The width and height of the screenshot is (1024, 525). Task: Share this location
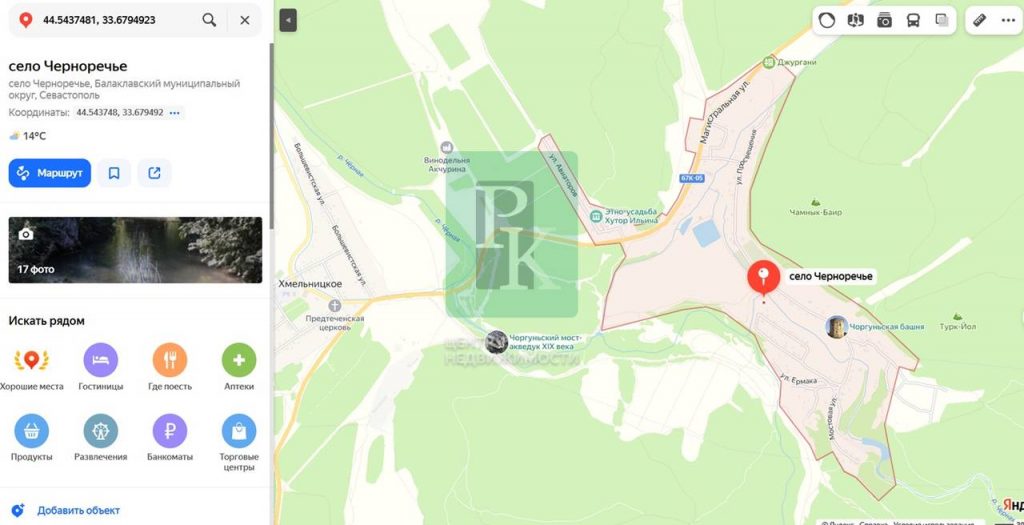(155, 173)
